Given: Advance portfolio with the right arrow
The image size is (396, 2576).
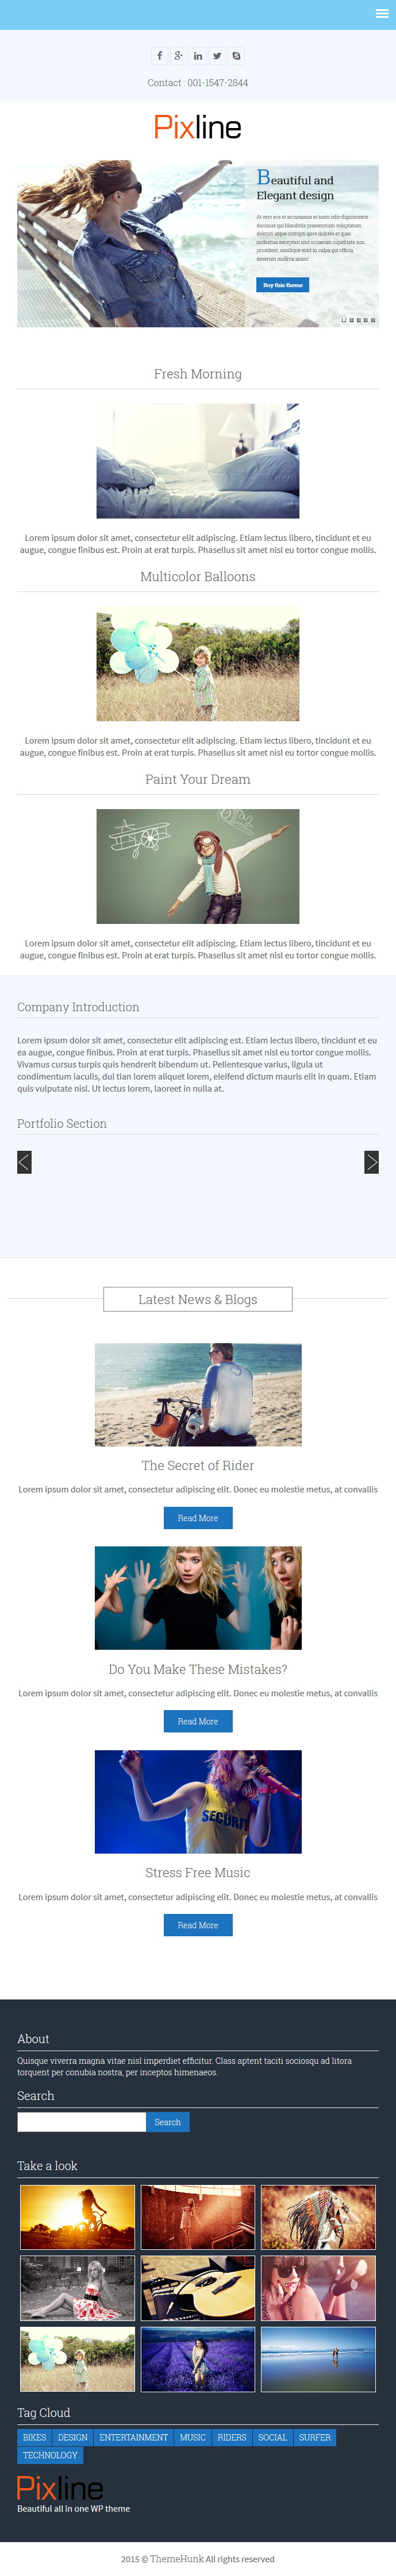Looking at the screenshot, I should point(371,1161).
